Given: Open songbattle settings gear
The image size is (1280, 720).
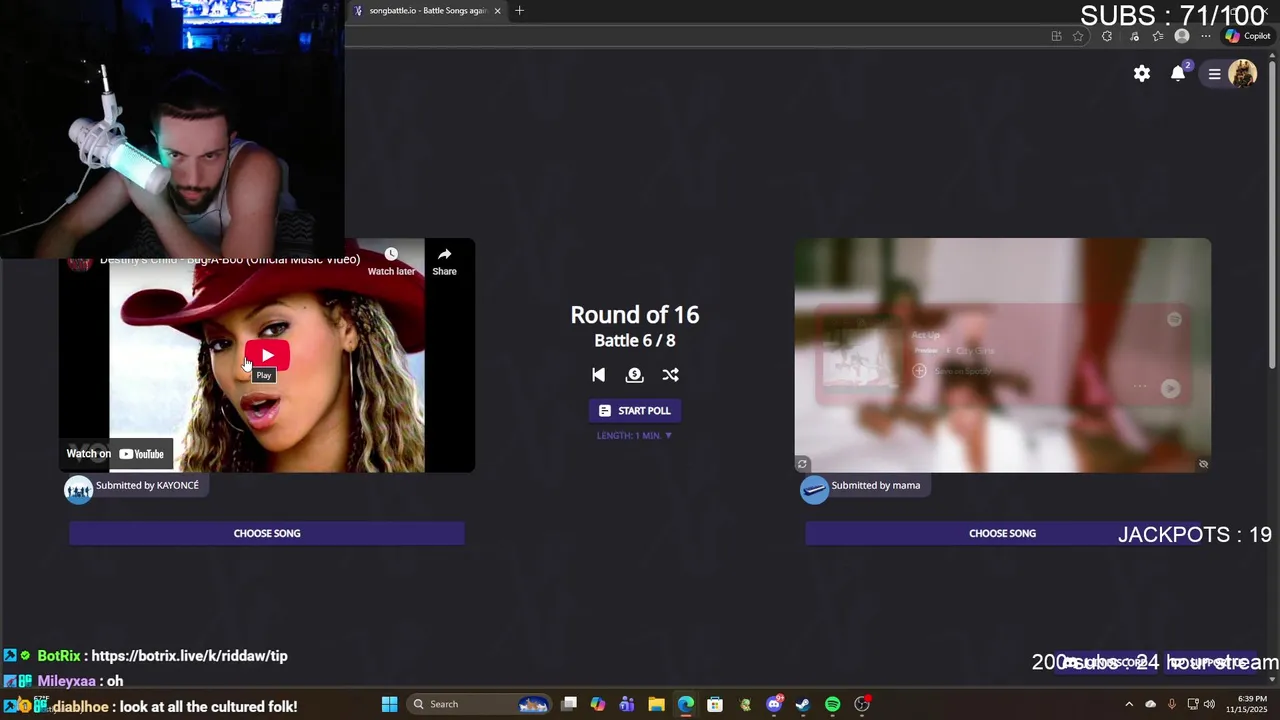Looking at the screenshot, I should [1142, 73].
